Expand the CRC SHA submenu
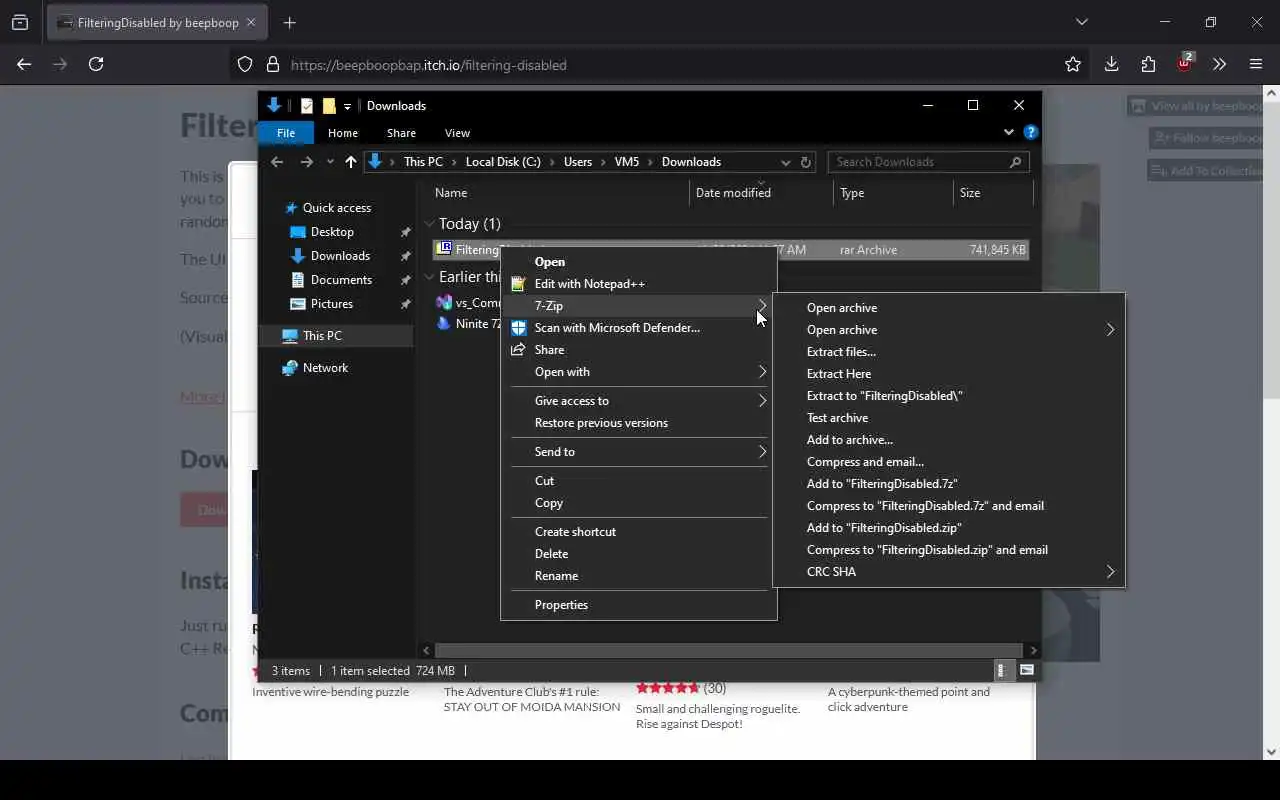1280x800 pixels. (x=1110, y=572)
